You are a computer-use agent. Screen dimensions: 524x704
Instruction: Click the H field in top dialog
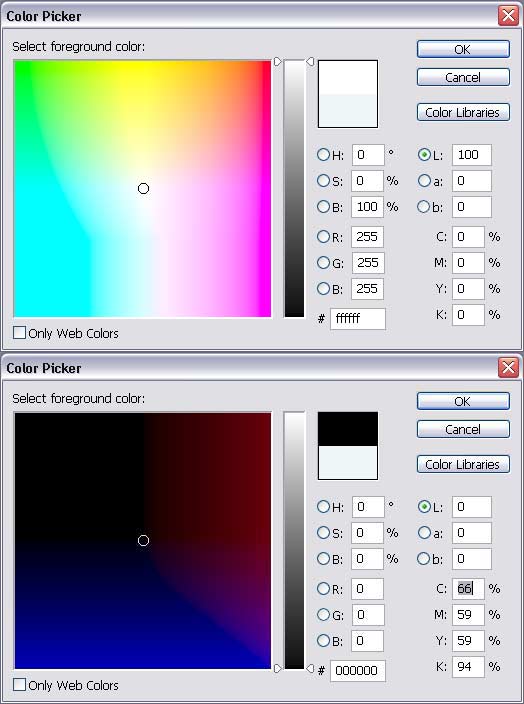coord(368,155)
